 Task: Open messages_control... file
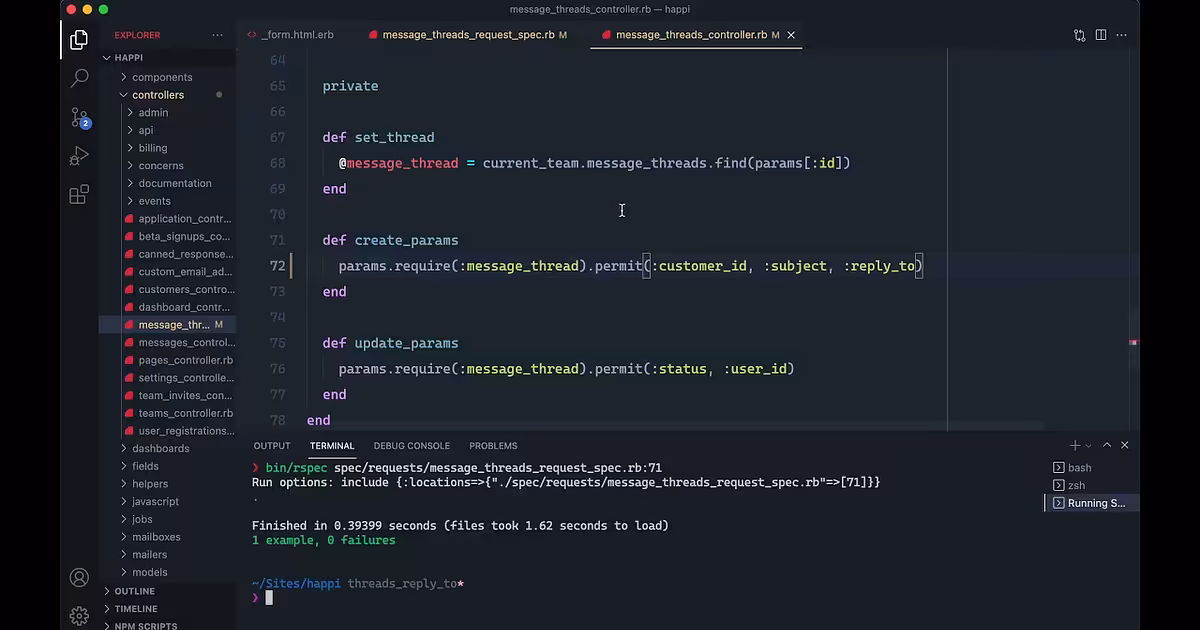(186, 343)
